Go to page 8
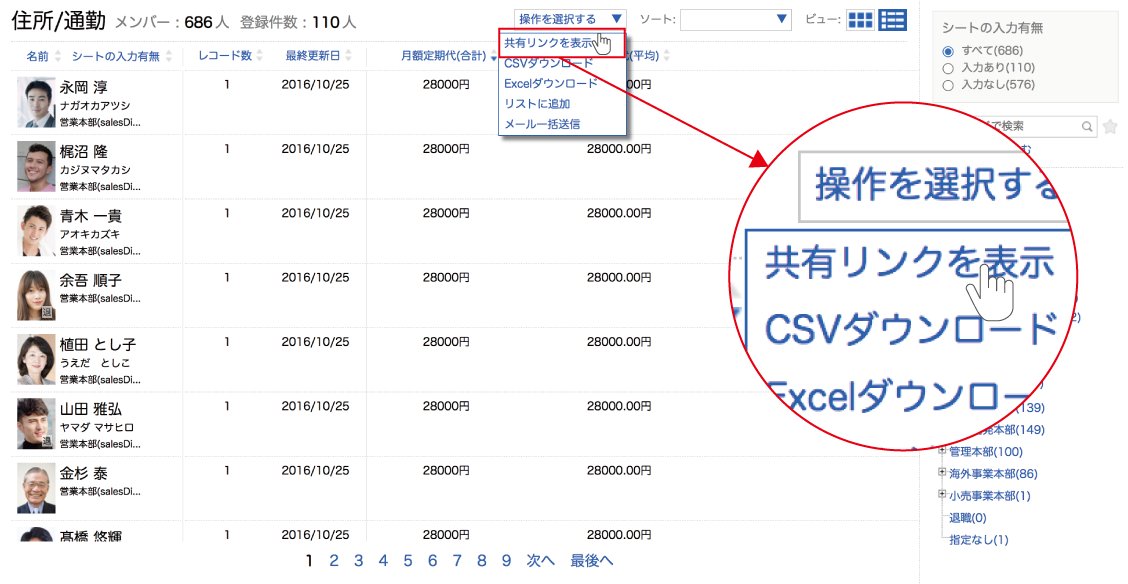Viewport: 1128px width, 584px height. click(482, 561)
